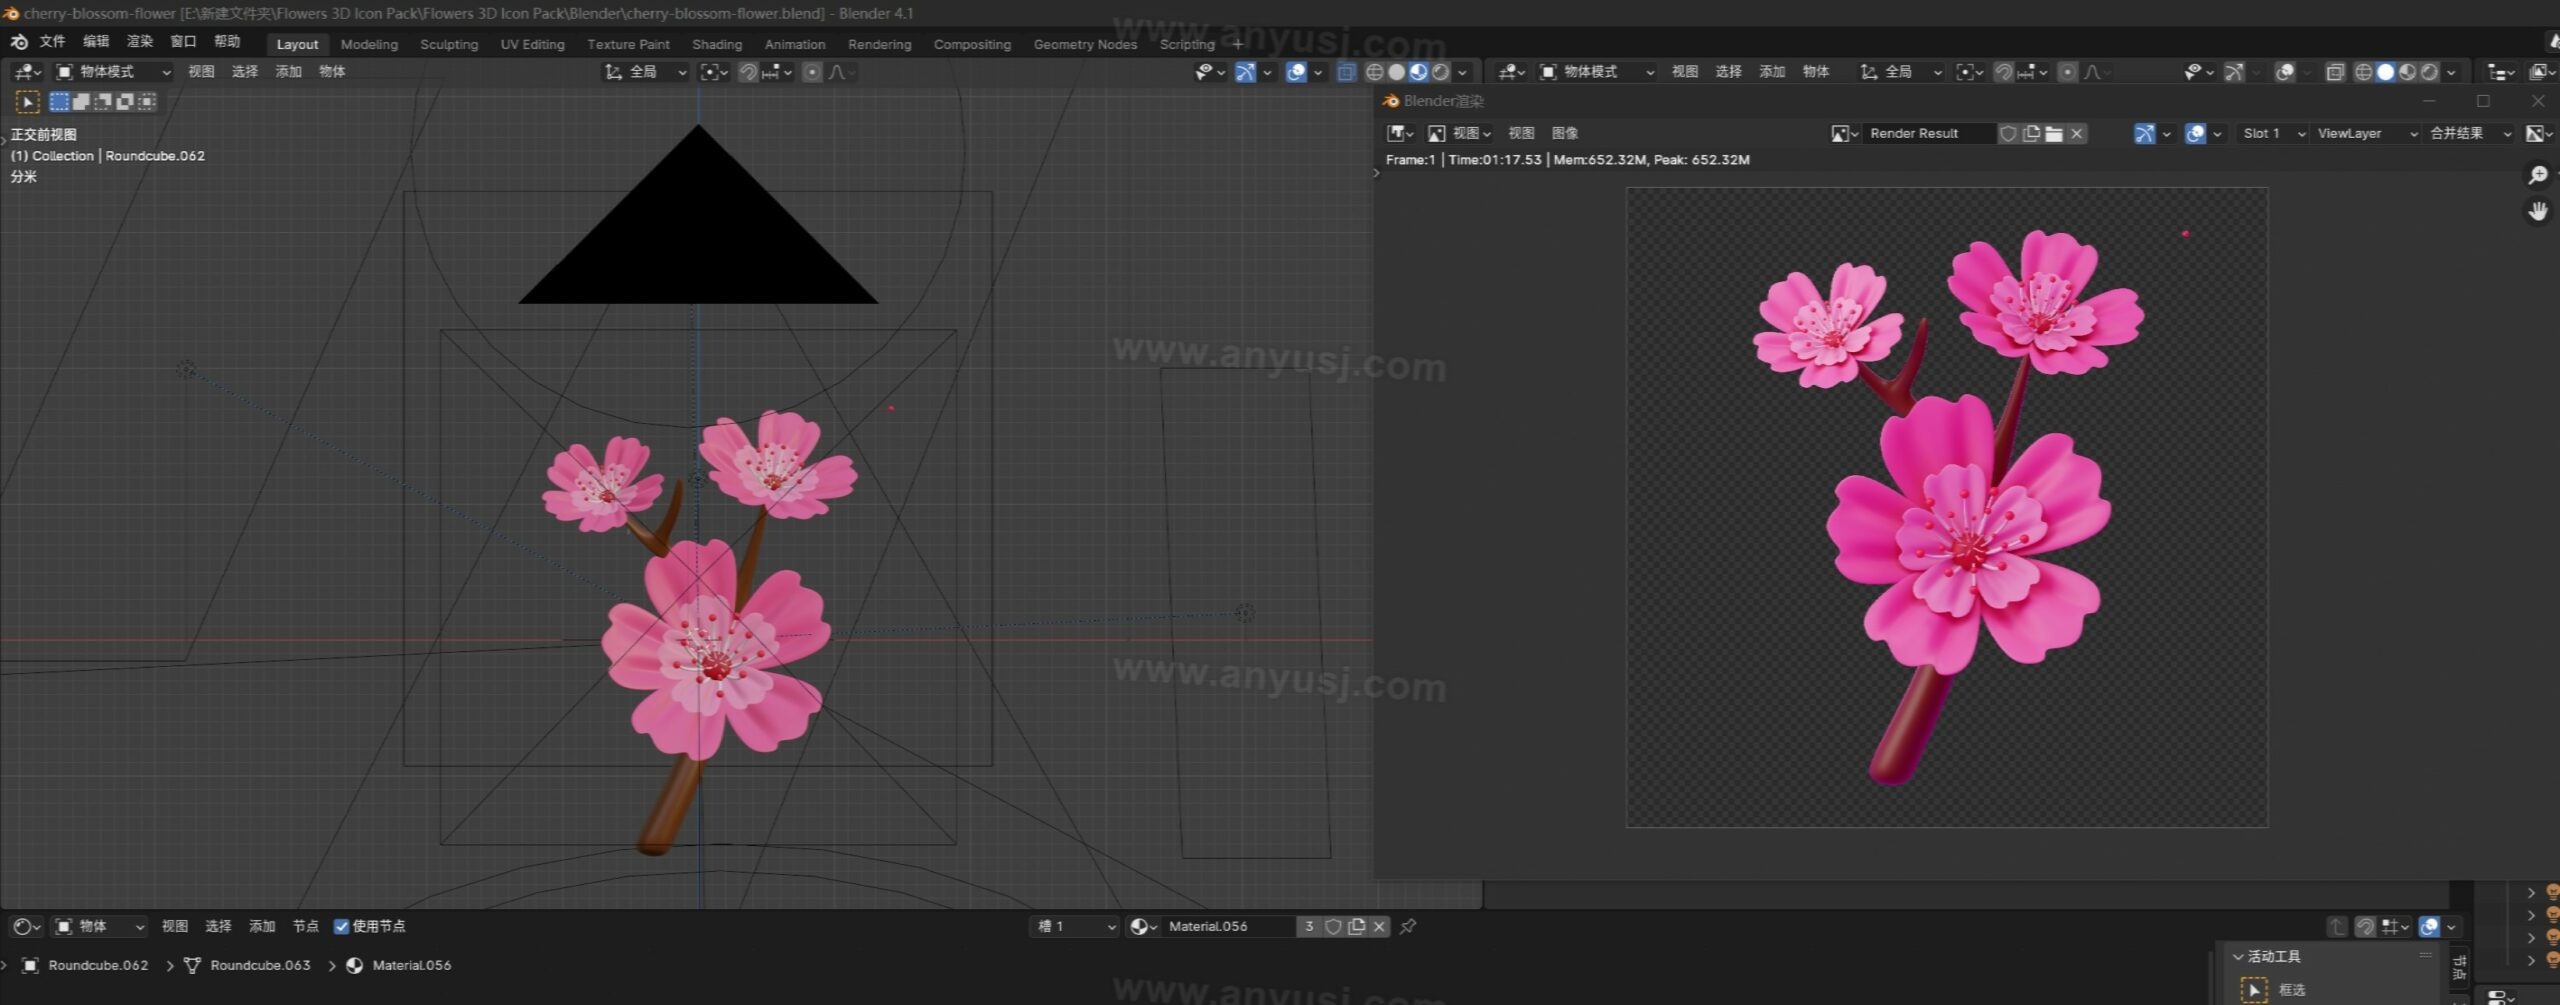Toggle gizmo display in left viewport
Screen dimensions: 2560x1005
click(1245, 72)
